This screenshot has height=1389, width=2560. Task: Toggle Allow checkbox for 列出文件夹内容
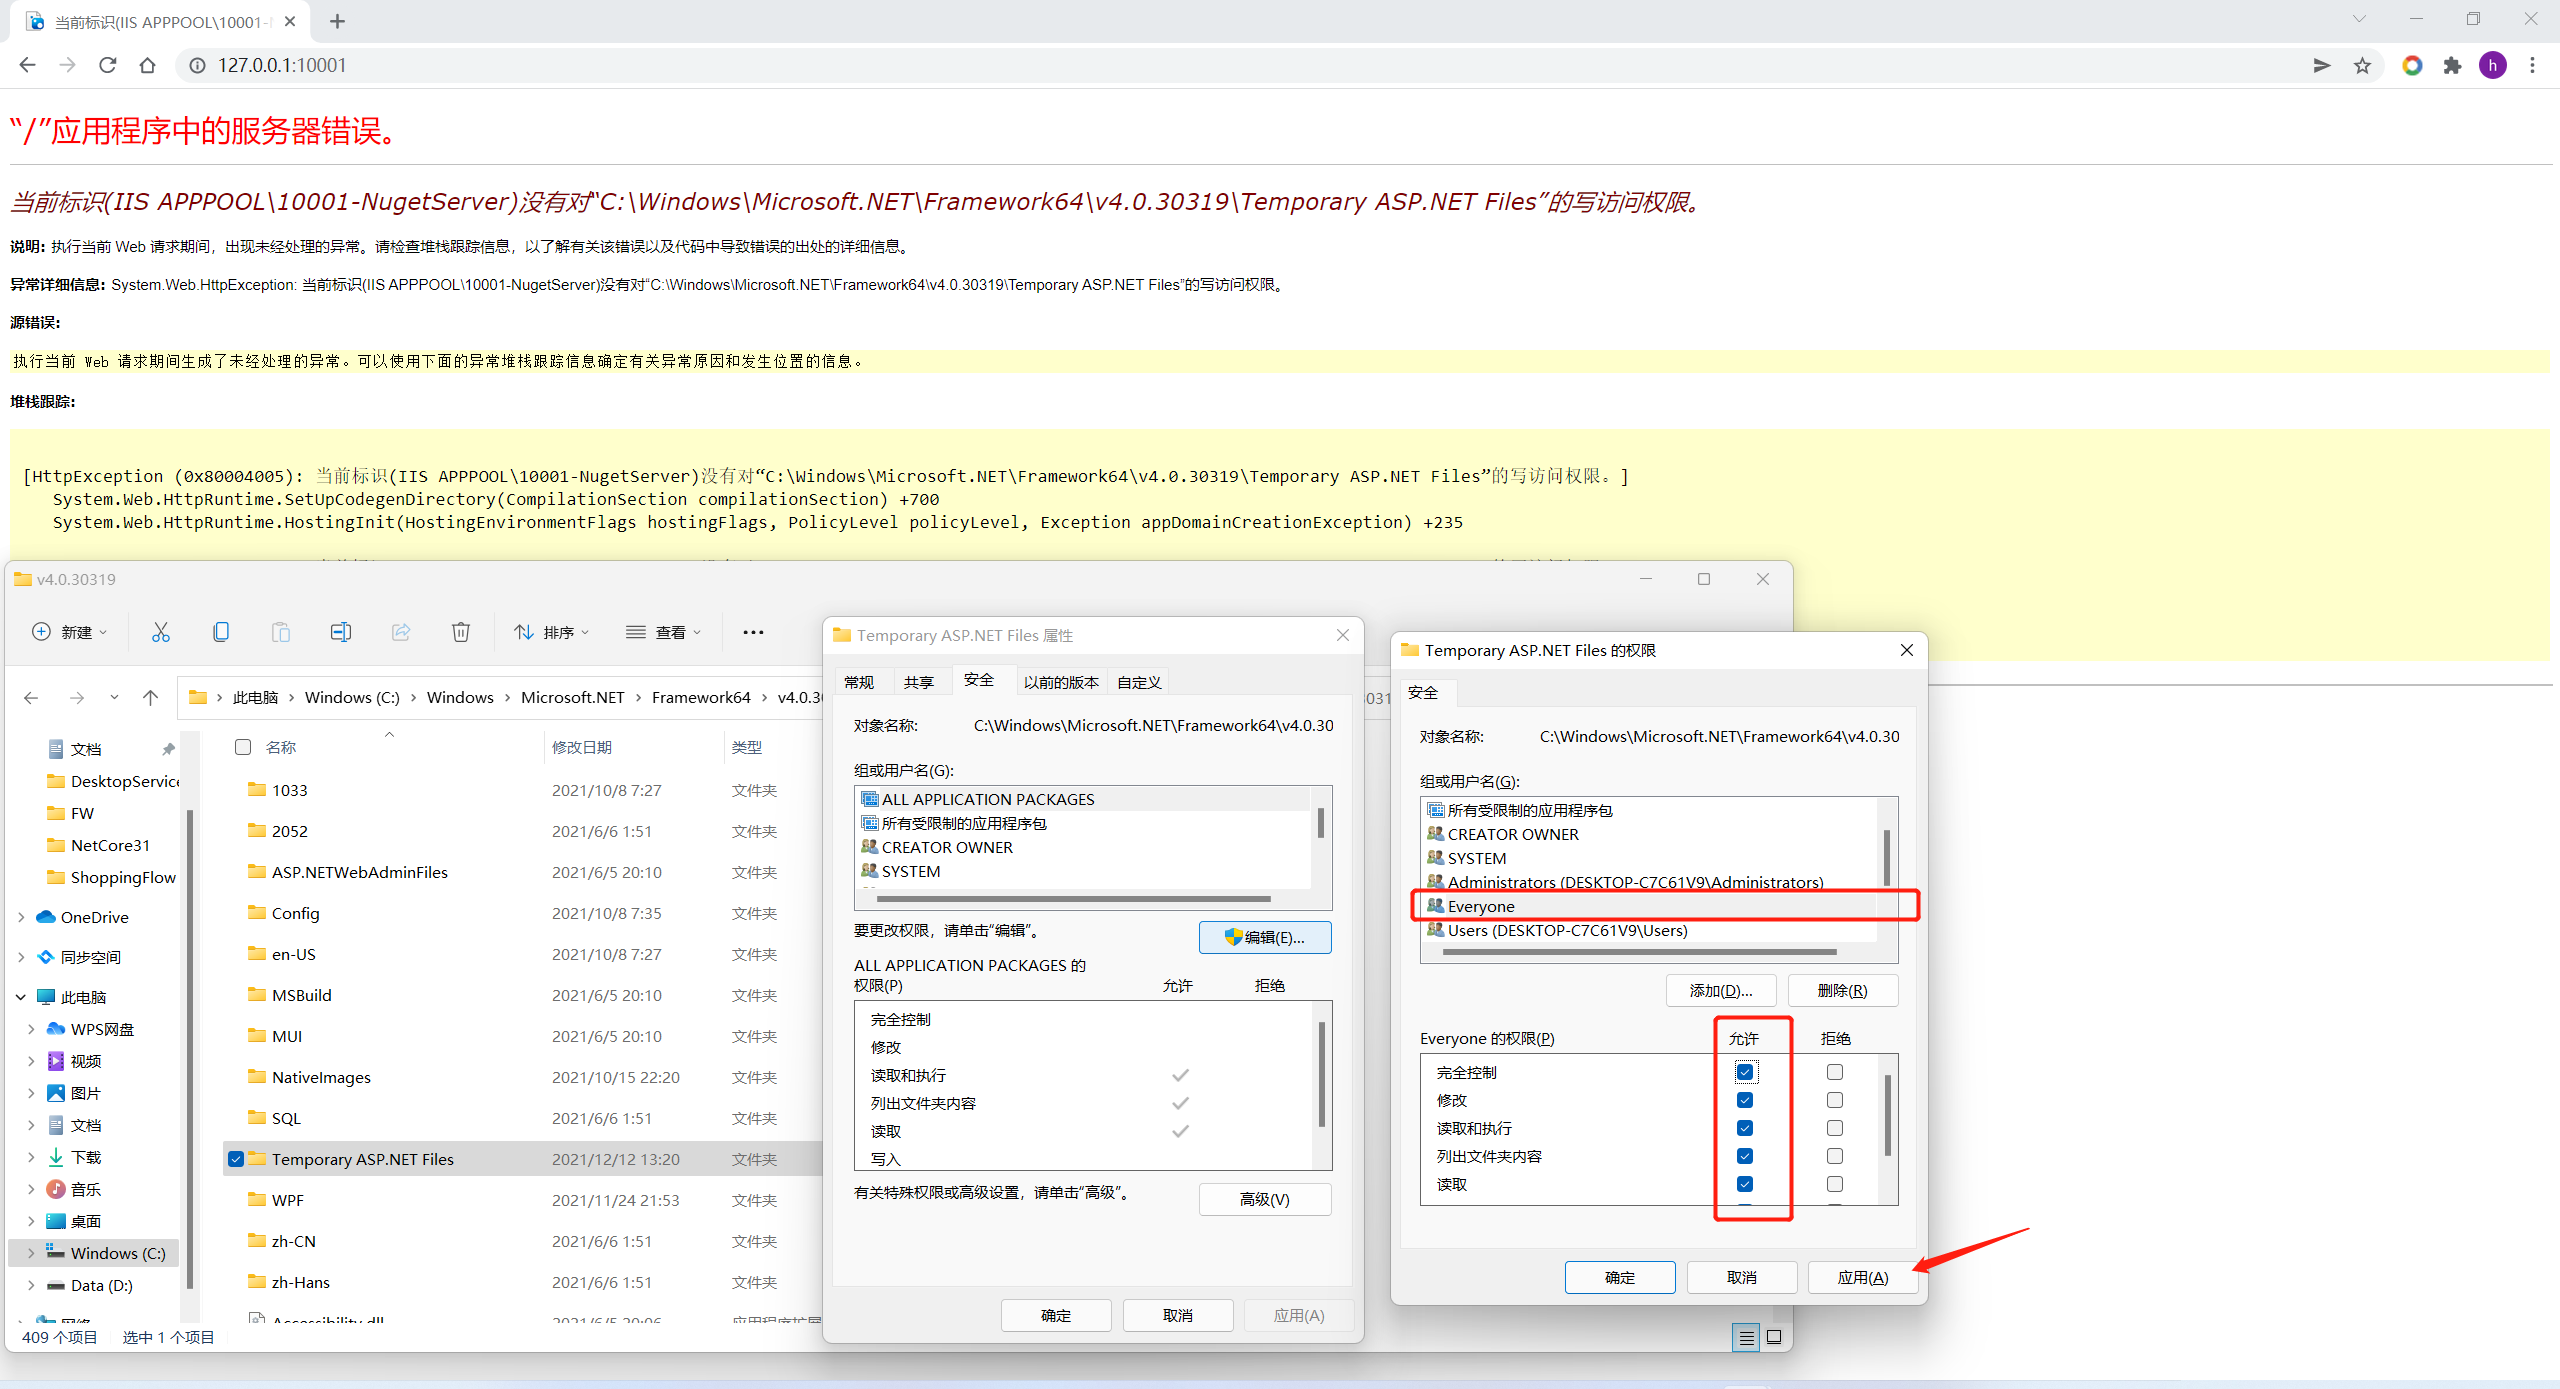[1745, 1156]
